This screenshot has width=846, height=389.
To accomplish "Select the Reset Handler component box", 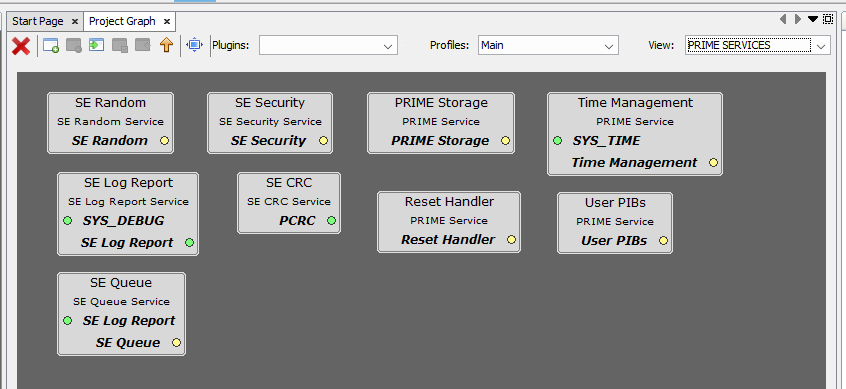I will point(449,222).
